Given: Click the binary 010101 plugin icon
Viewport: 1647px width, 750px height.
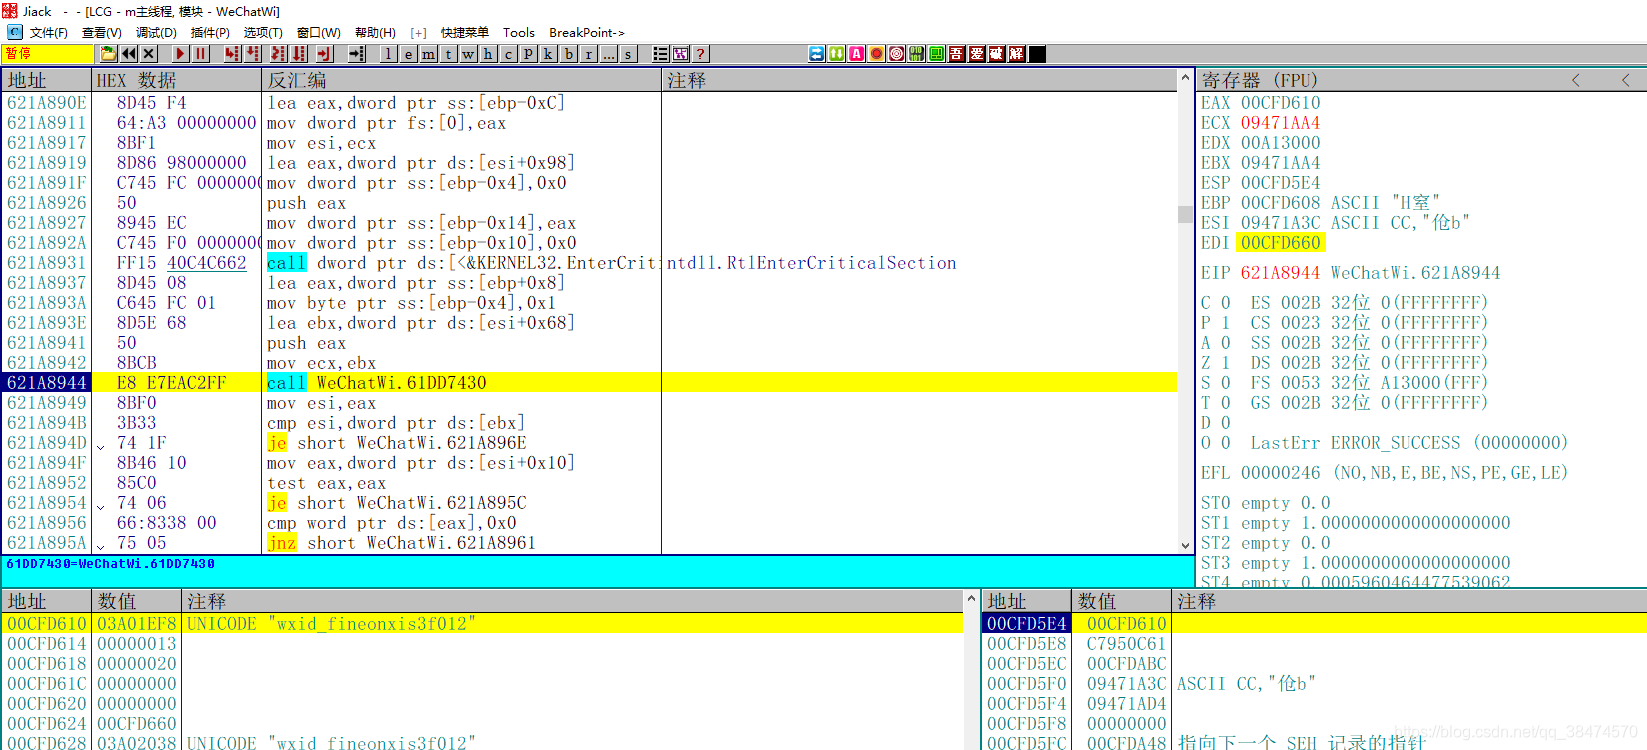Looking at the screenshot, I should [x=917, y=54].
